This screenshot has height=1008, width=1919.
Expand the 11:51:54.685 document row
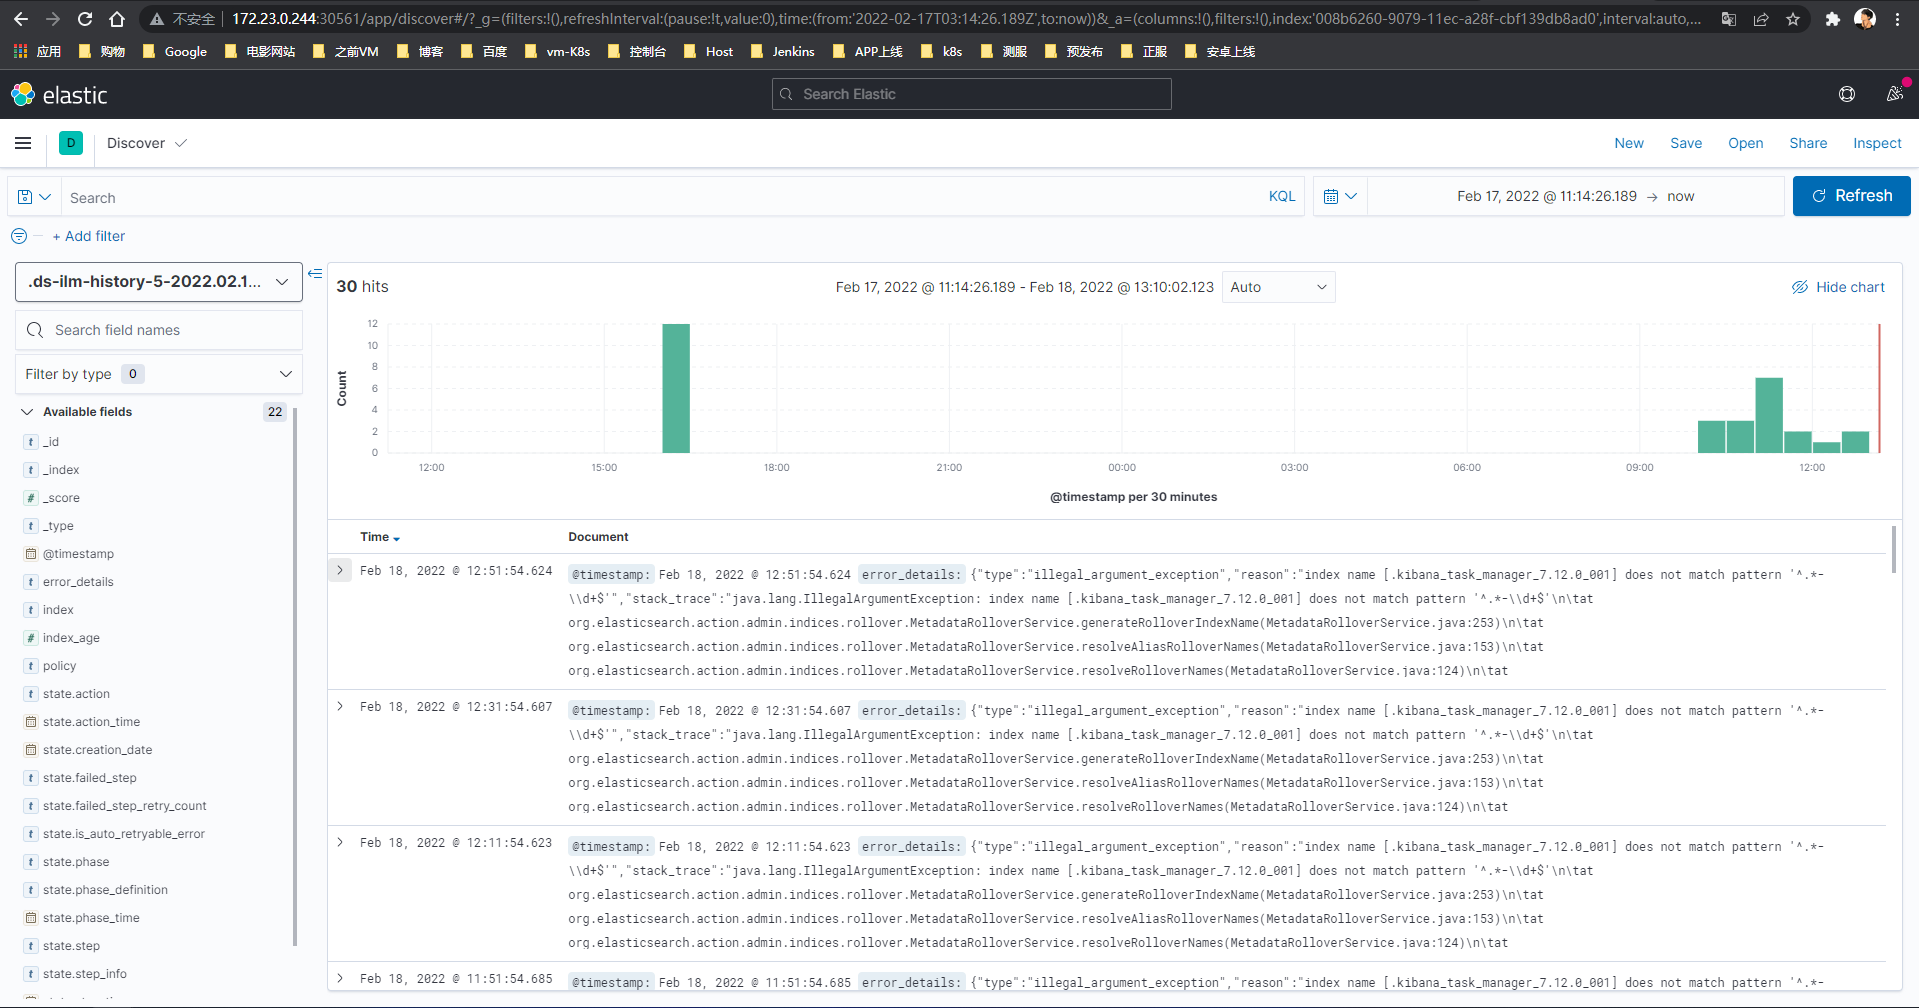pyautogui.click(x=340, y=978)
